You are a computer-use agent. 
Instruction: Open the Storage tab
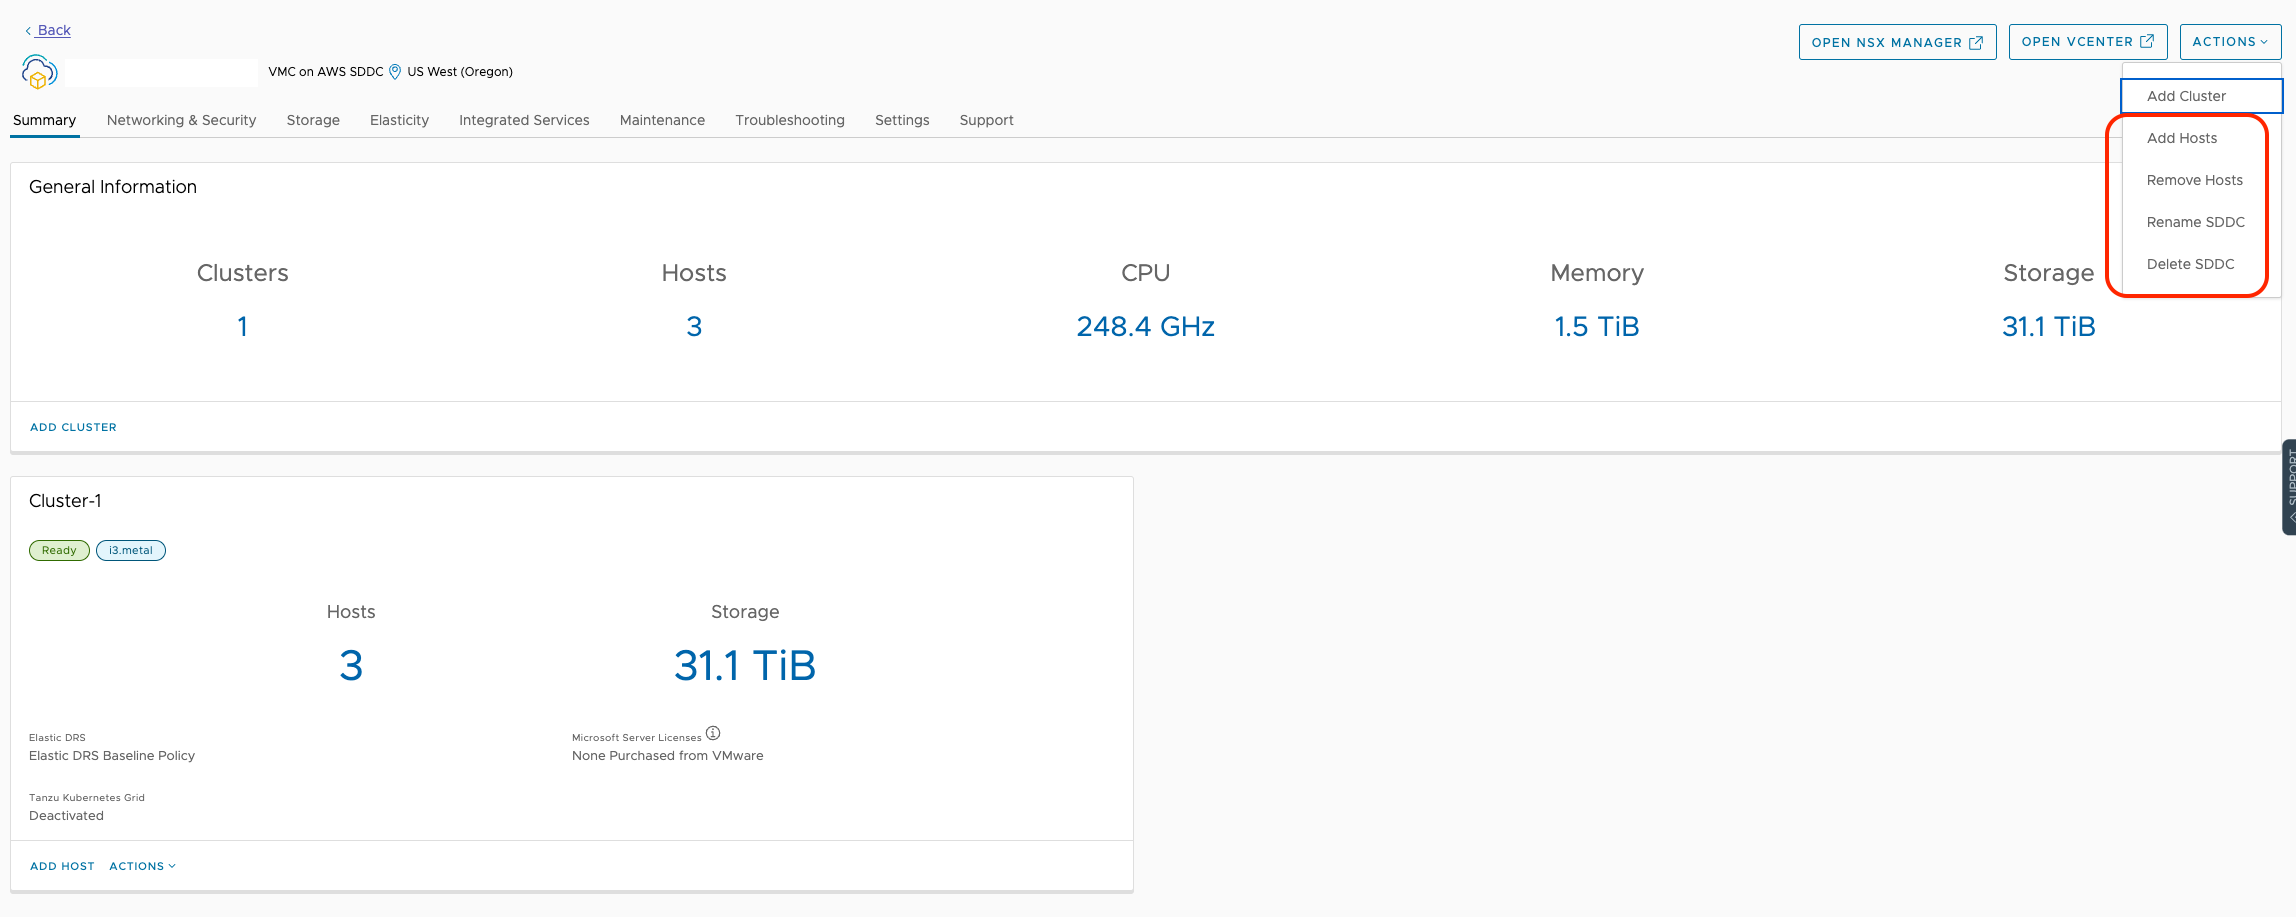(313, 120)
